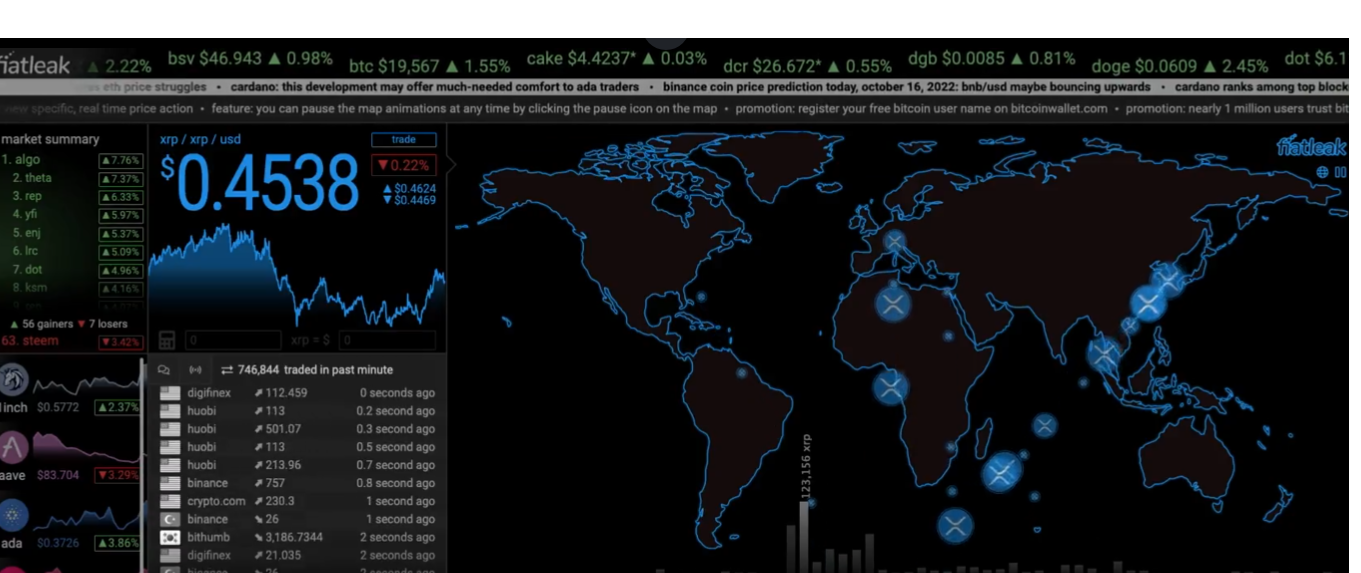Click into the xrp amount input field
Viewport: 1361px width, 573px height.
pos(232,341)
